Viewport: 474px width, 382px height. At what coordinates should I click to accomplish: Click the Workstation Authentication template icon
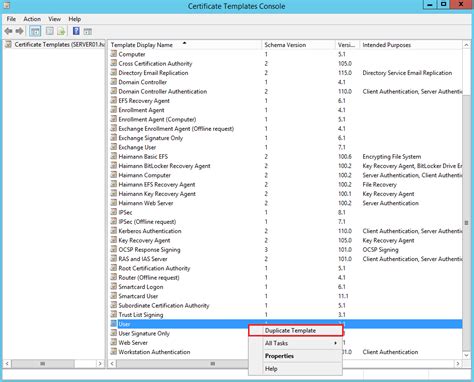(114, 352)
